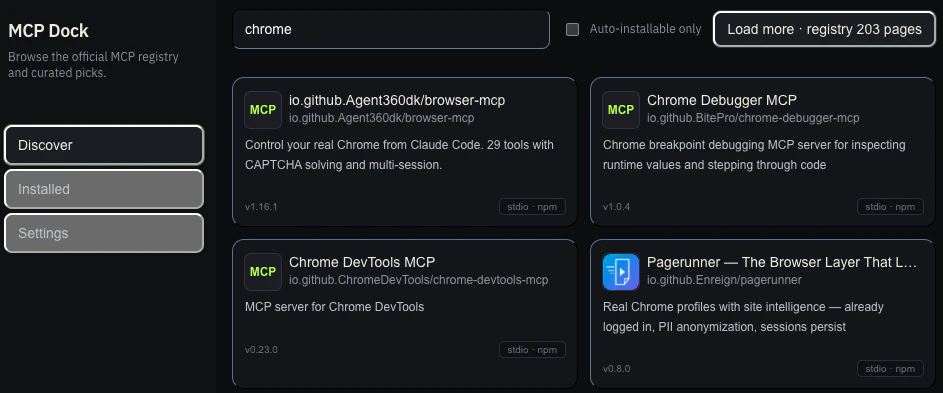The height and width of the screenshot is (393, 943).
Task: Open the Pagerunner card title
Action: [782, 262]
